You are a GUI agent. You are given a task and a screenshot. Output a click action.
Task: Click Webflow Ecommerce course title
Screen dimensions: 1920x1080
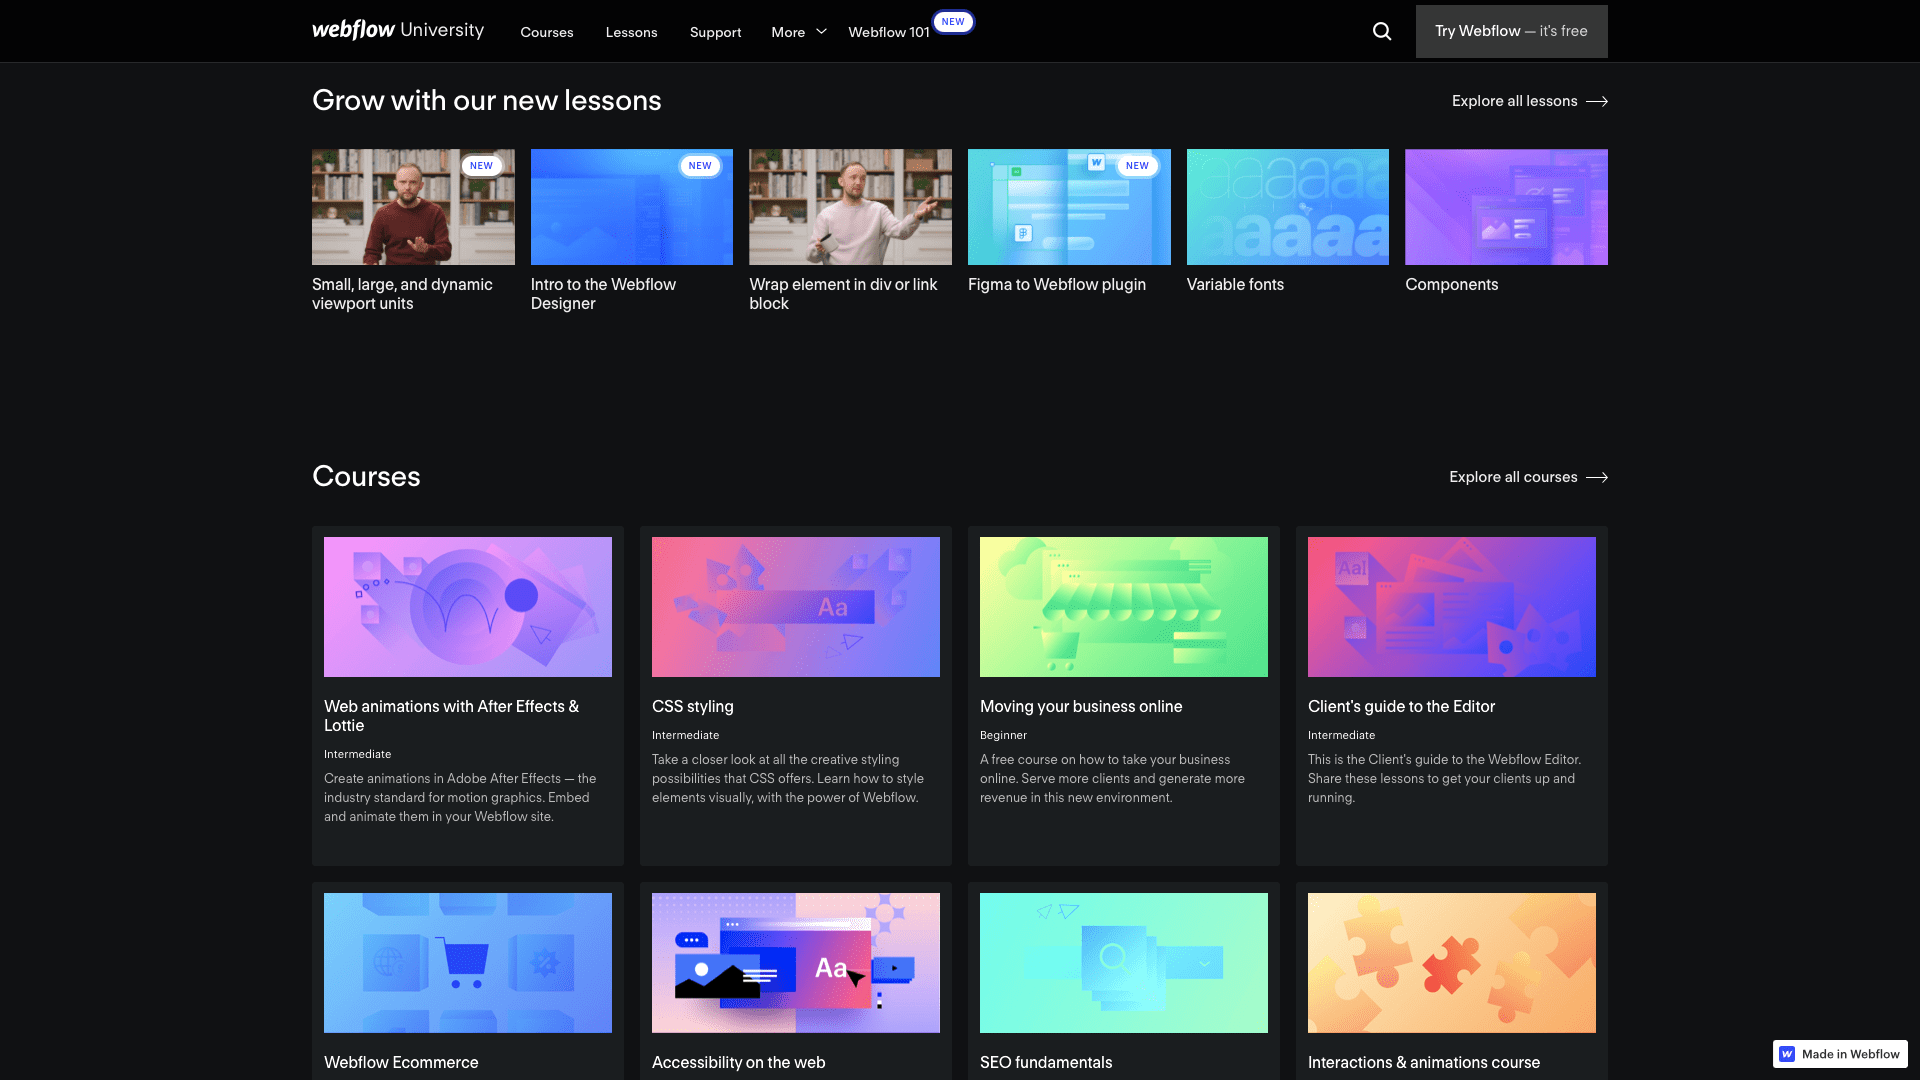pyautogui.click(x=401, y=1062)
